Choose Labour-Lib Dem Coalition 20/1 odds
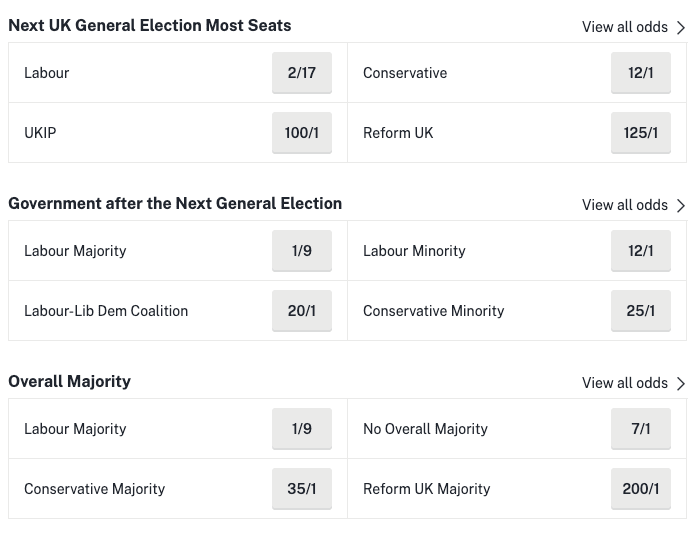This screenshot has width=697, height=533. click(x=301, y=311)
